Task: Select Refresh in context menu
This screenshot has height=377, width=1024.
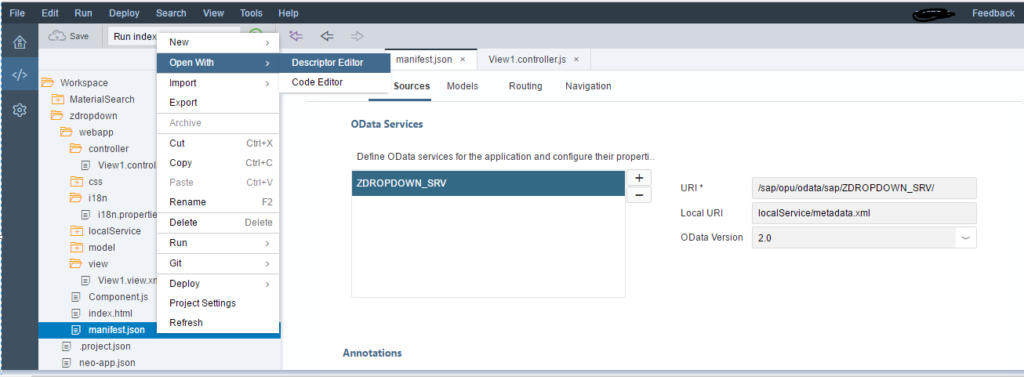Action: (218, 323)
